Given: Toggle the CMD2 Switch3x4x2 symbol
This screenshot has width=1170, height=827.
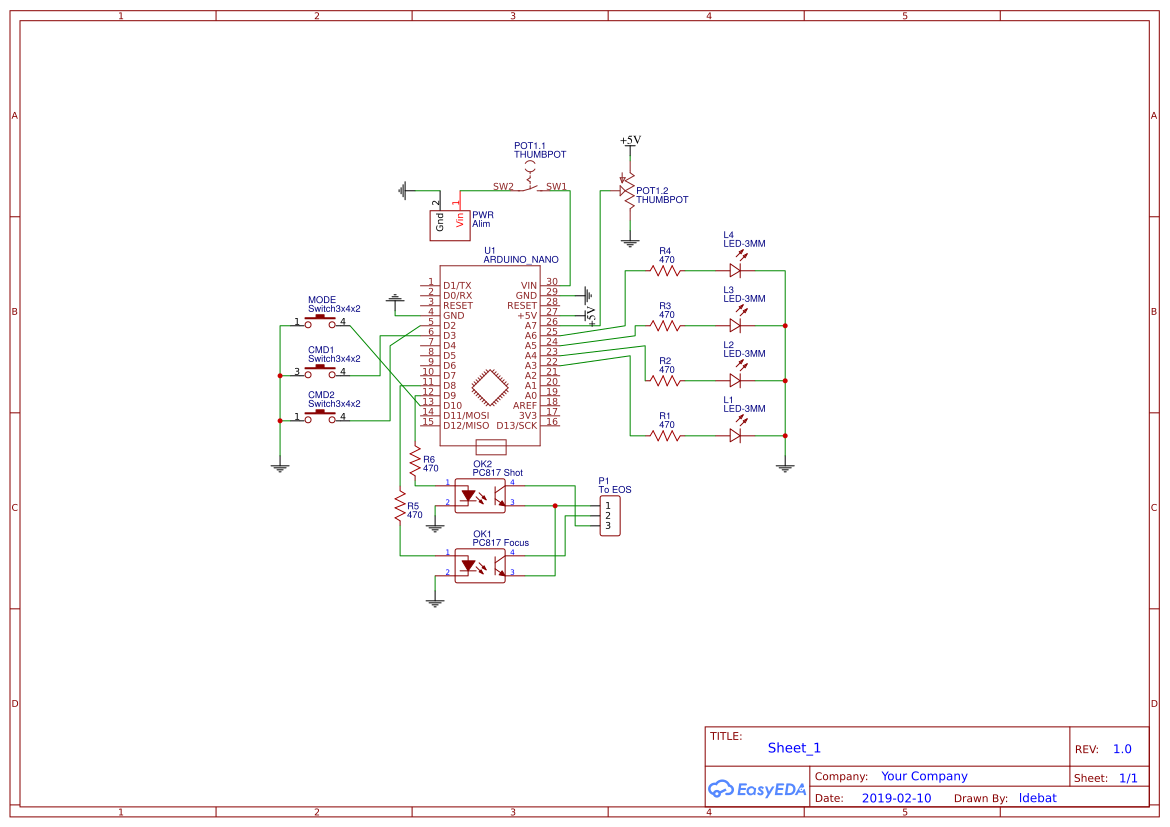Looking at the screenshot, I should tap(318, 414).
